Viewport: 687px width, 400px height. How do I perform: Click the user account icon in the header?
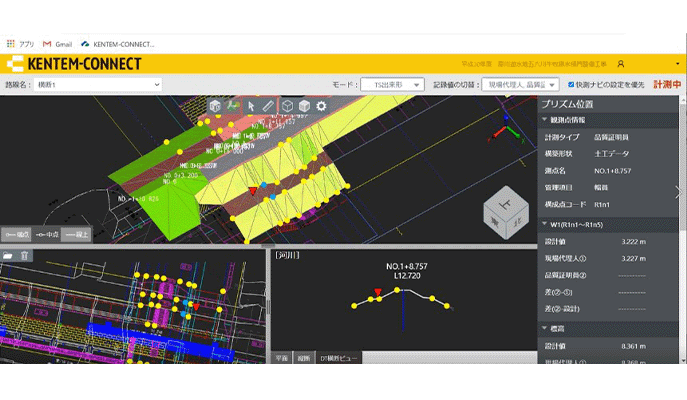pos(620,64)
